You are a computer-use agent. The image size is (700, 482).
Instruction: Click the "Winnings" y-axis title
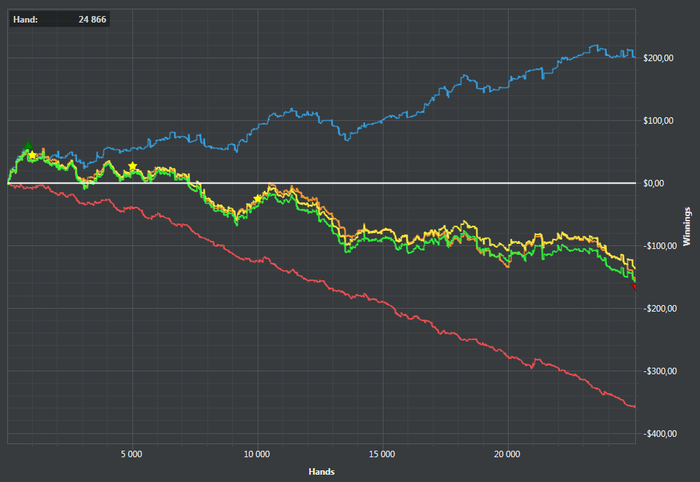click(687, 227)
